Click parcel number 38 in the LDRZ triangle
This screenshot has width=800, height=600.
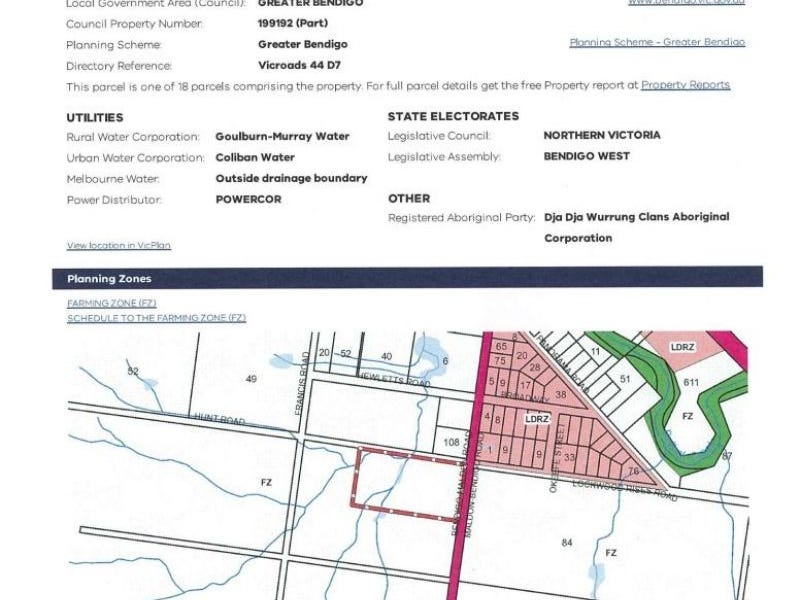pyautogui.click(x=560, y=394)
